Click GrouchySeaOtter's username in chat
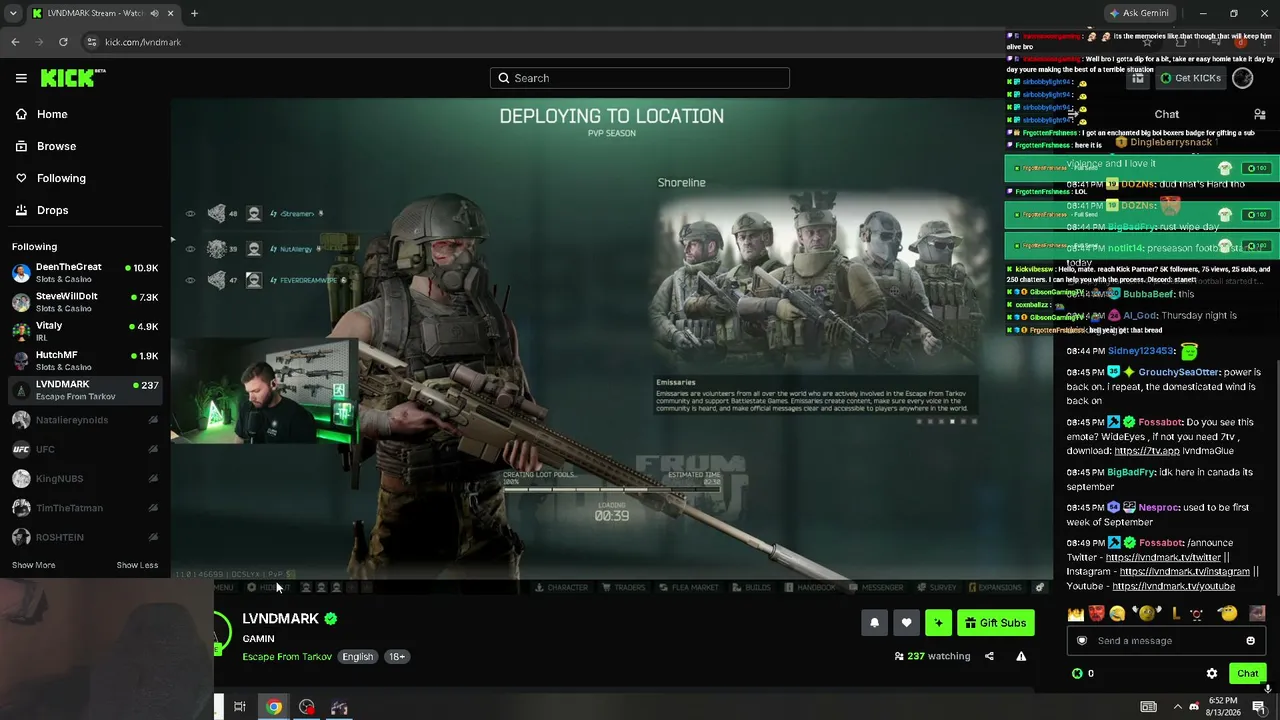The image size is (1280, 720). coord(1179,372)
